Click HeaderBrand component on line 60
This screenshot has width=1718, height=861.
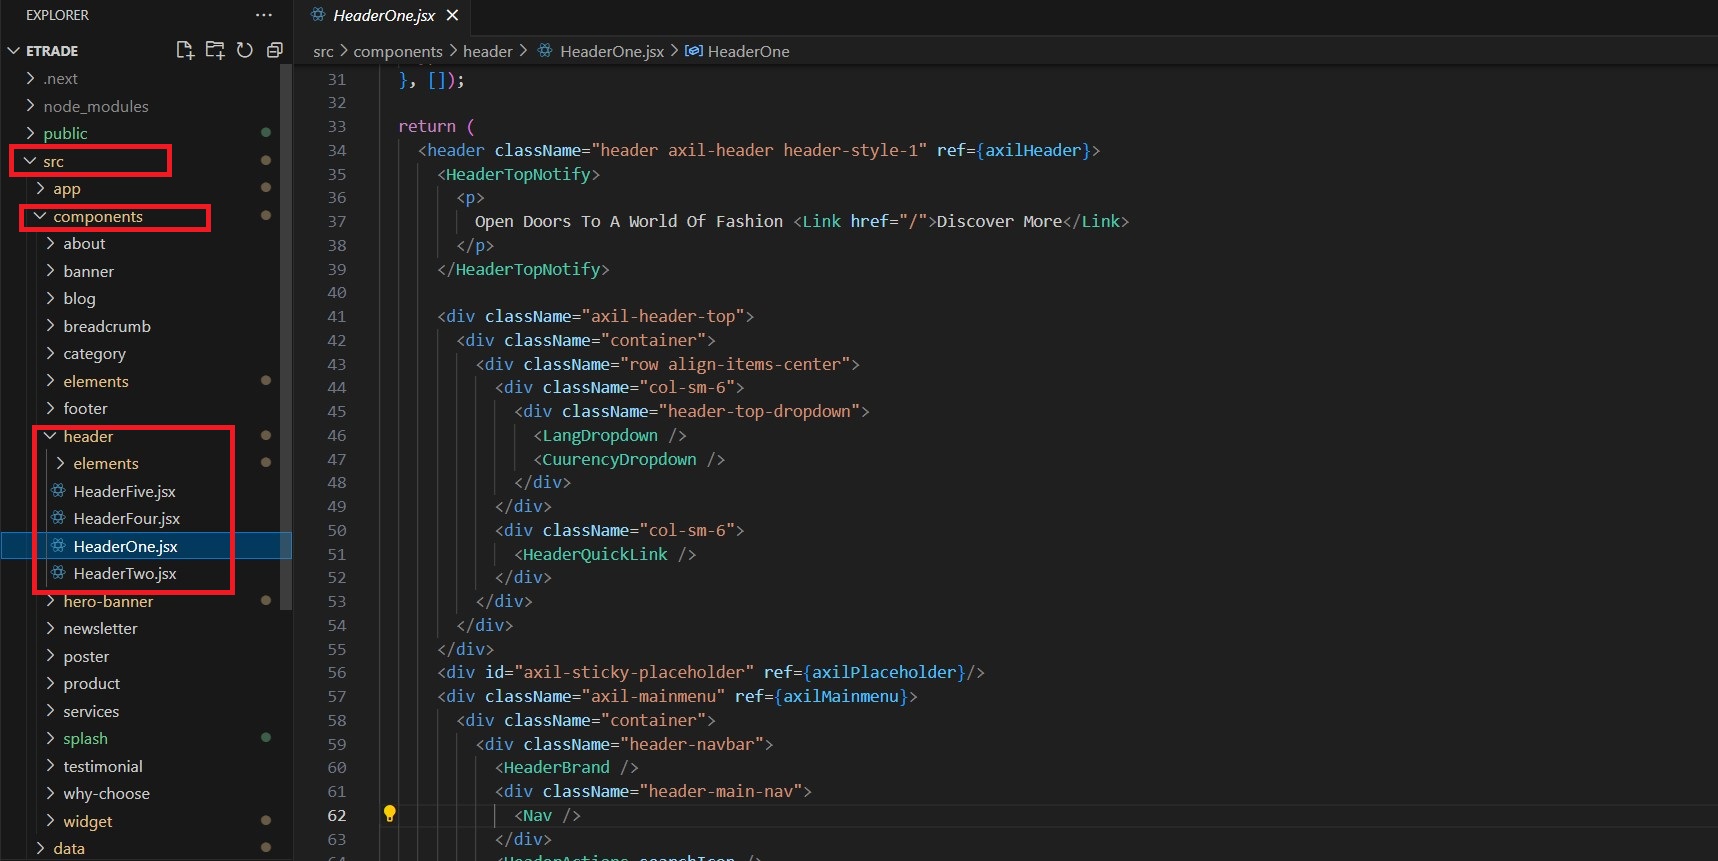pos(556,767)
